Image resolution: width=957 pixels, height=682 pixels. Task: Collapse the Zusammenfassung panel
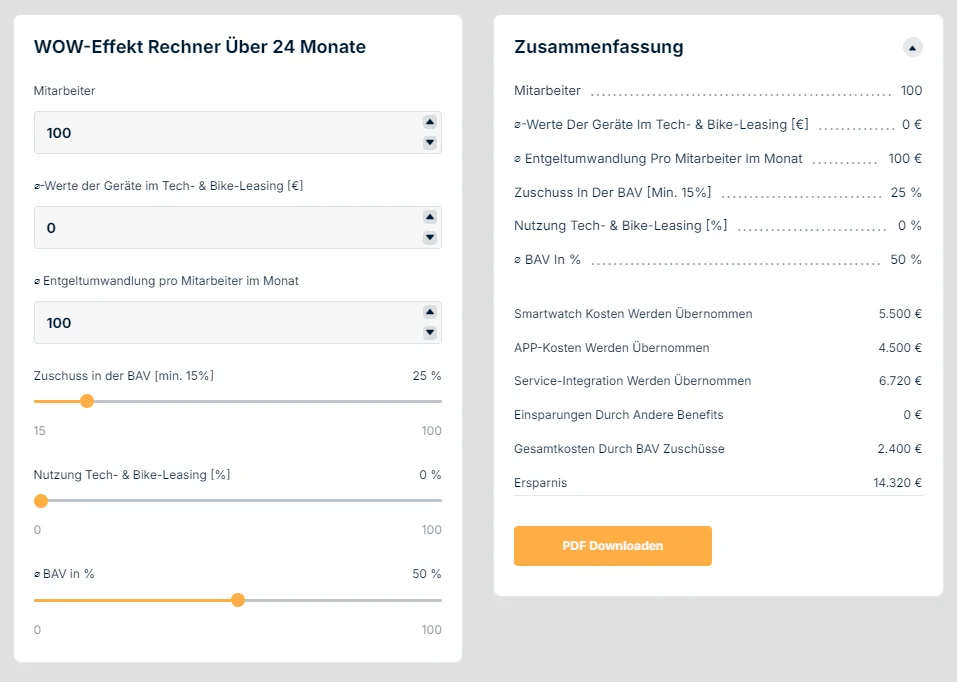912,48
